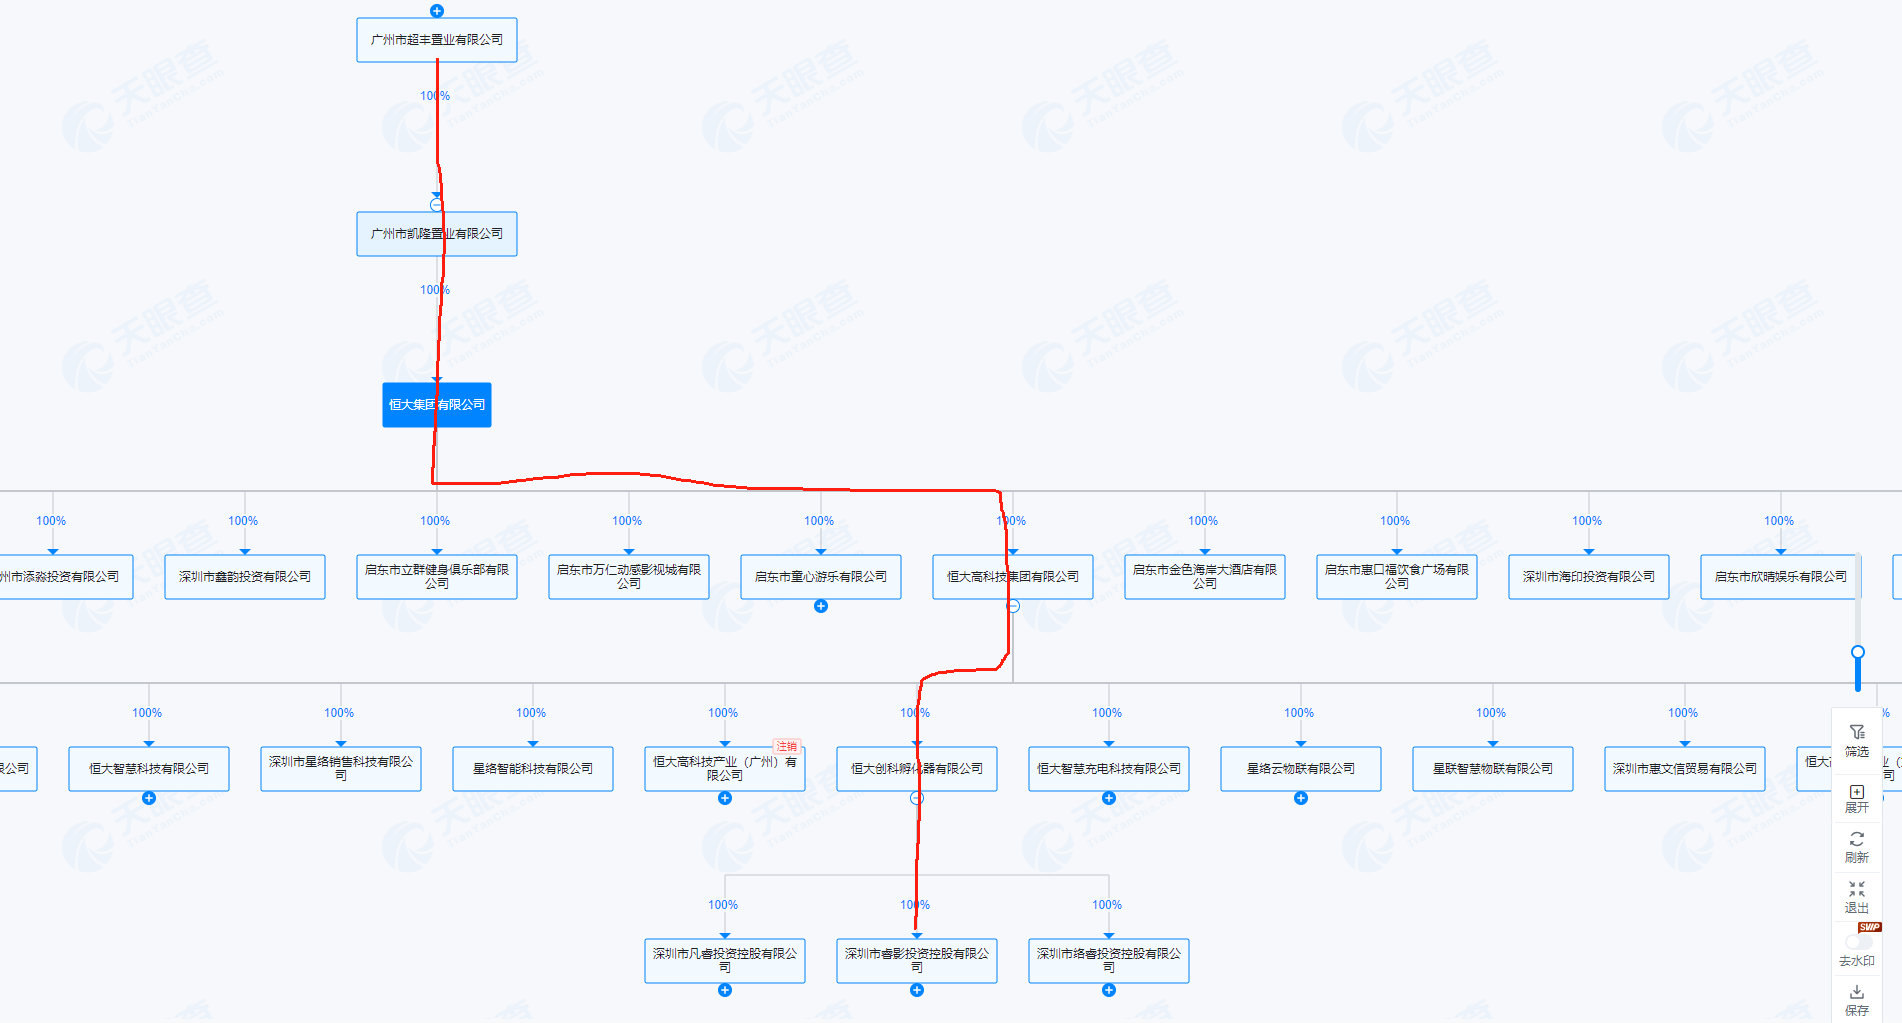Expand 恒大智慧充电科技有限公司 children

click(1109, 798)
